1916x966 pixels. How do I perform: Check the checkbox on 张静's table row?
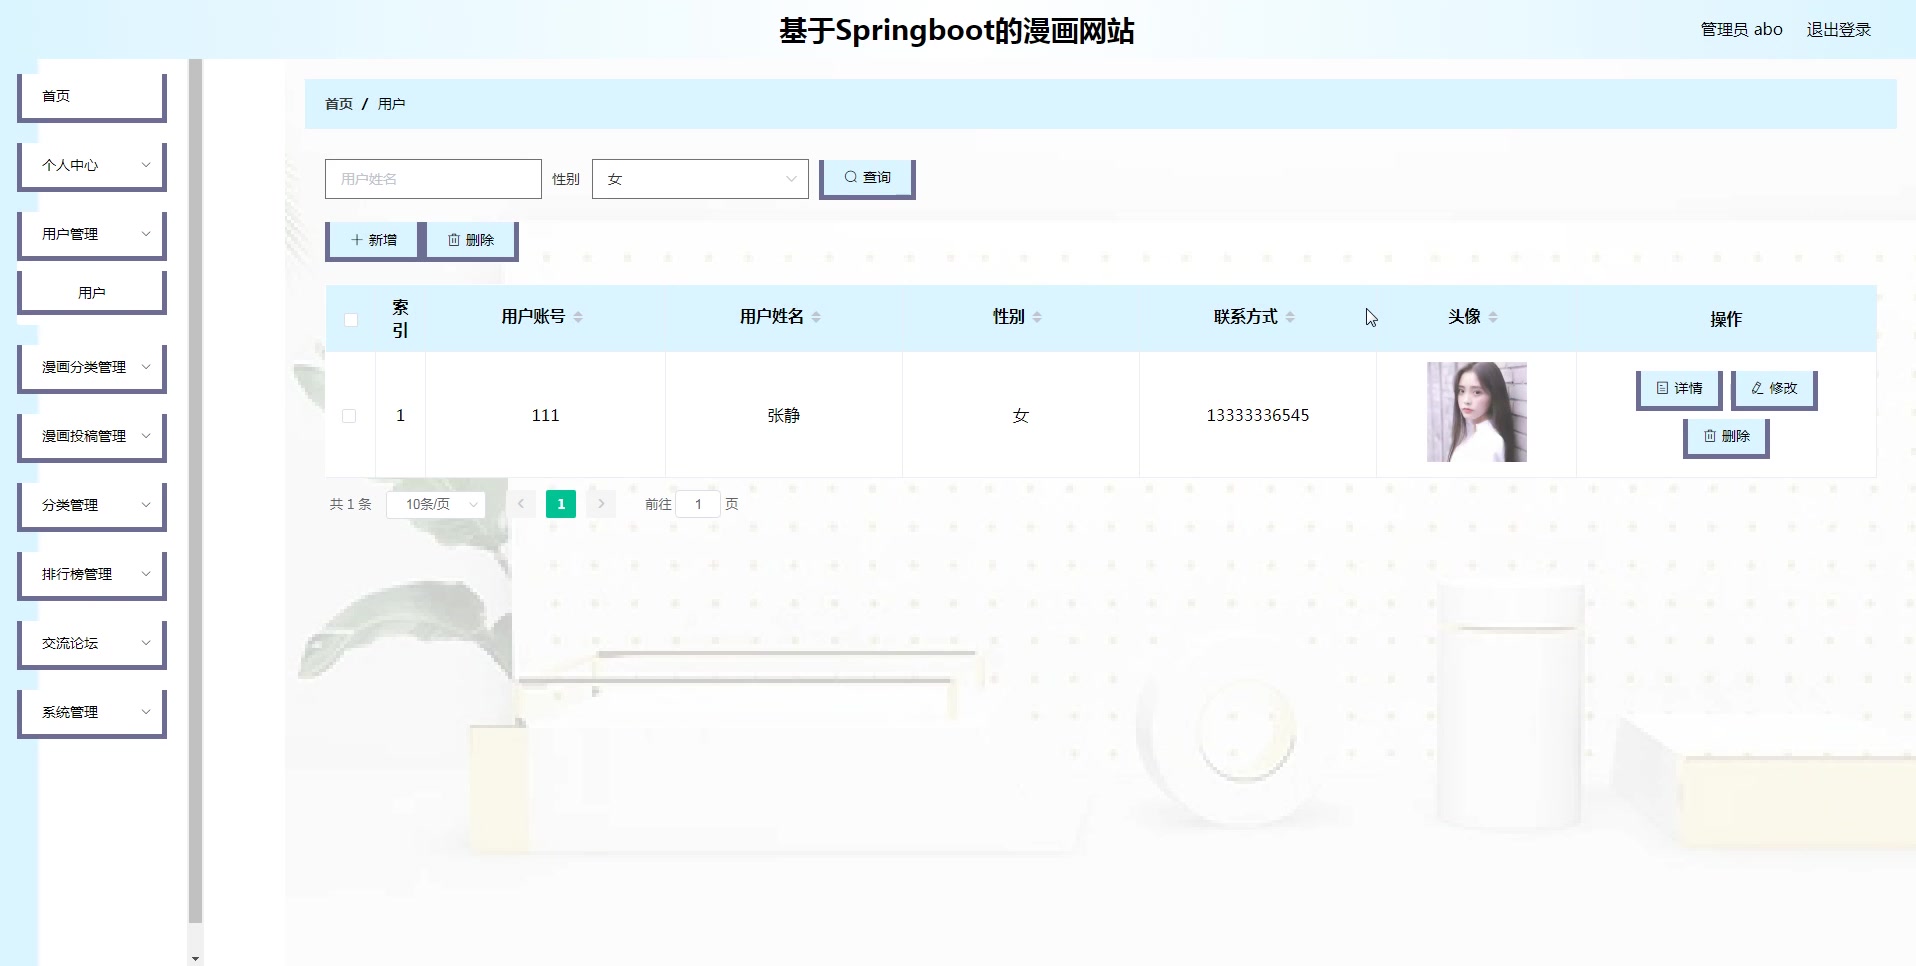point(350,415)
